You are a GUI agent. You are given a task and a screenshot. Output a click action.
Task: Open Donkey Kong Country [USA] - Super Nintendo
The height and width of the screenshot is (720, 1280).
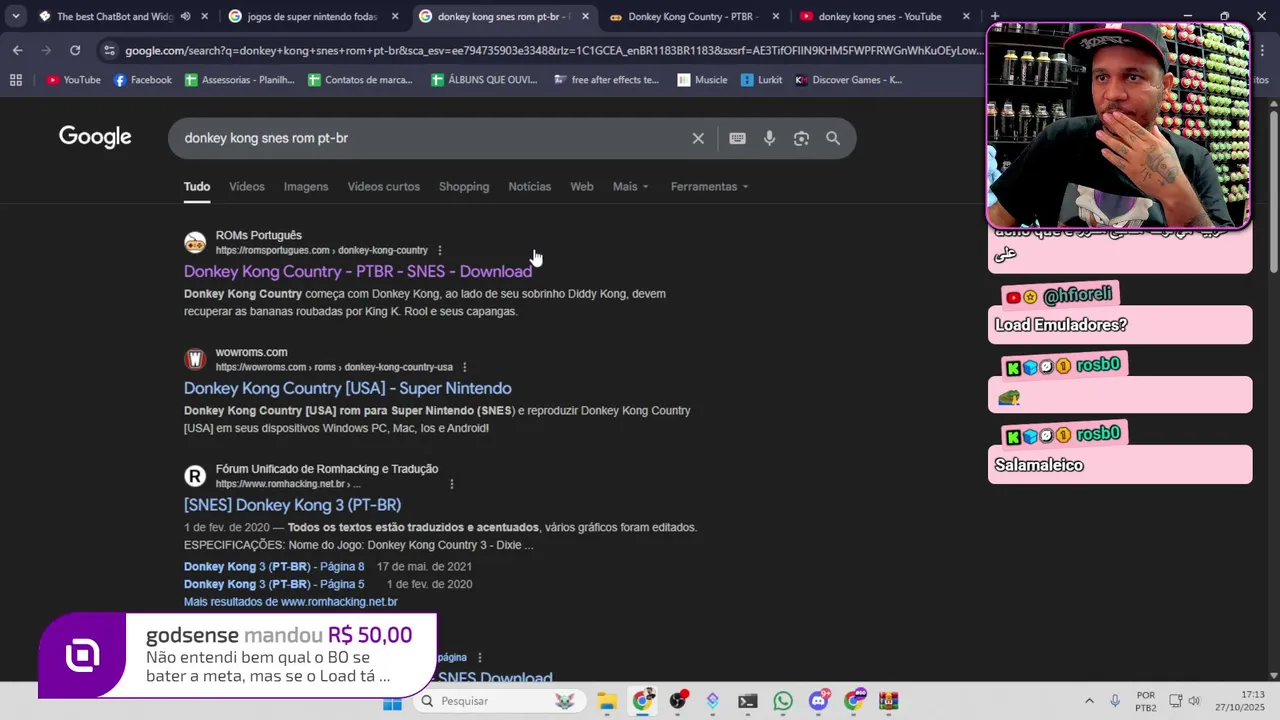point(348,389)
